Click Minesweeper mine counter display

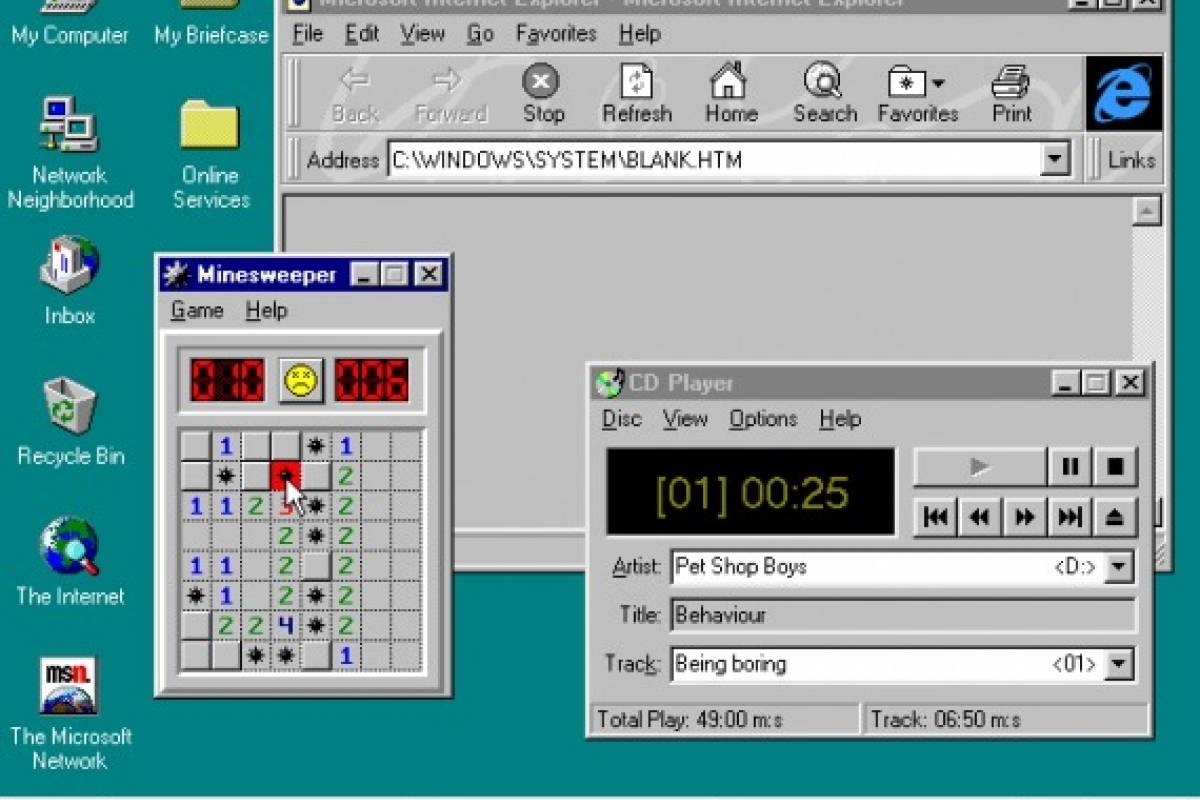pos(227,380)
